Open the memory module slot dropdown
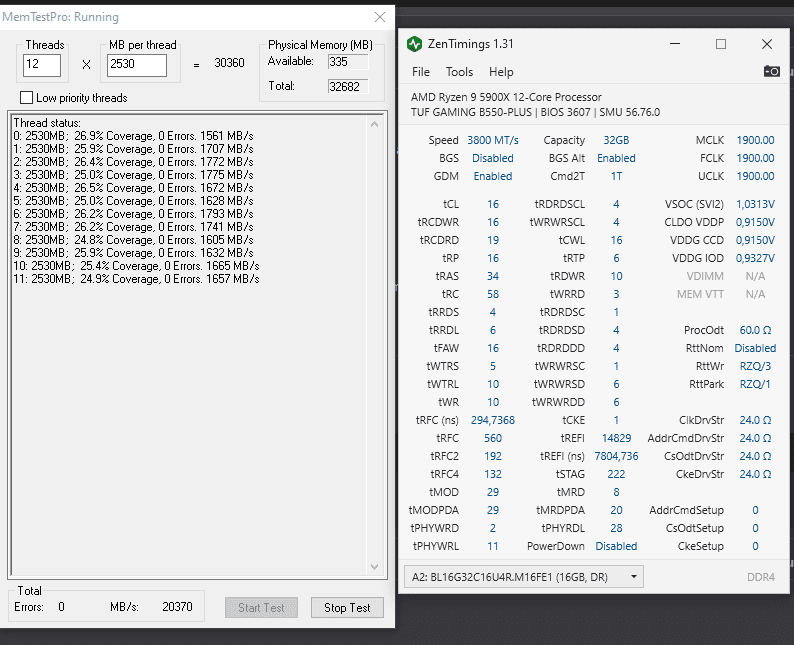Image resolution: width=794 pixels, height=645 pixels. point(524,577)
